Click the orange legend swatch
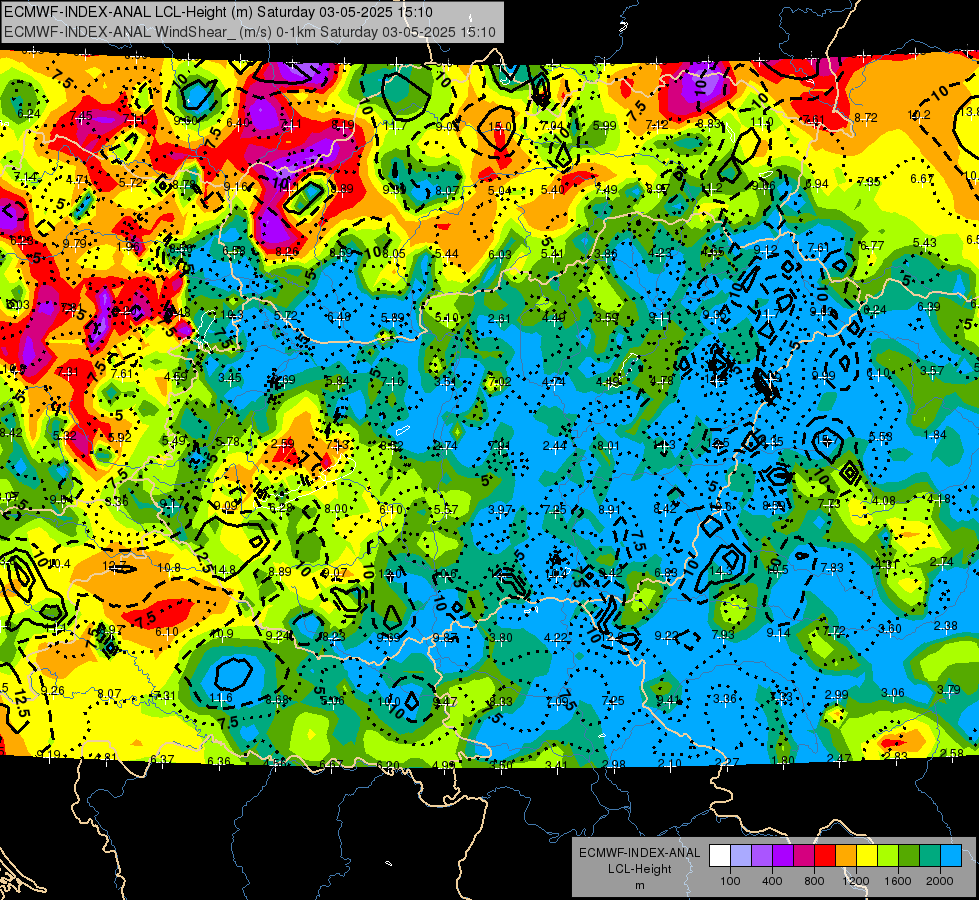The width and height of the screenshot is (979, 900). 846,856
